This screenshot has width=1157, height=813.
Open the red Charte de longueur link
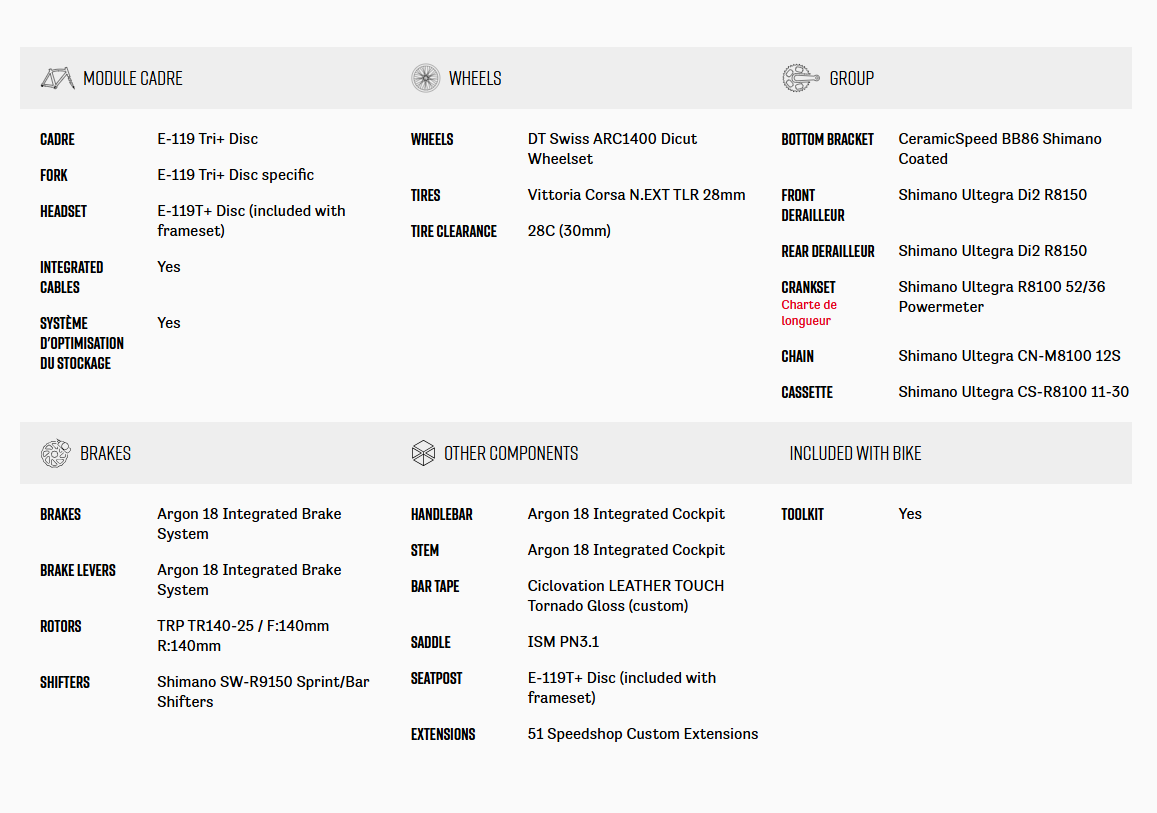809,313
